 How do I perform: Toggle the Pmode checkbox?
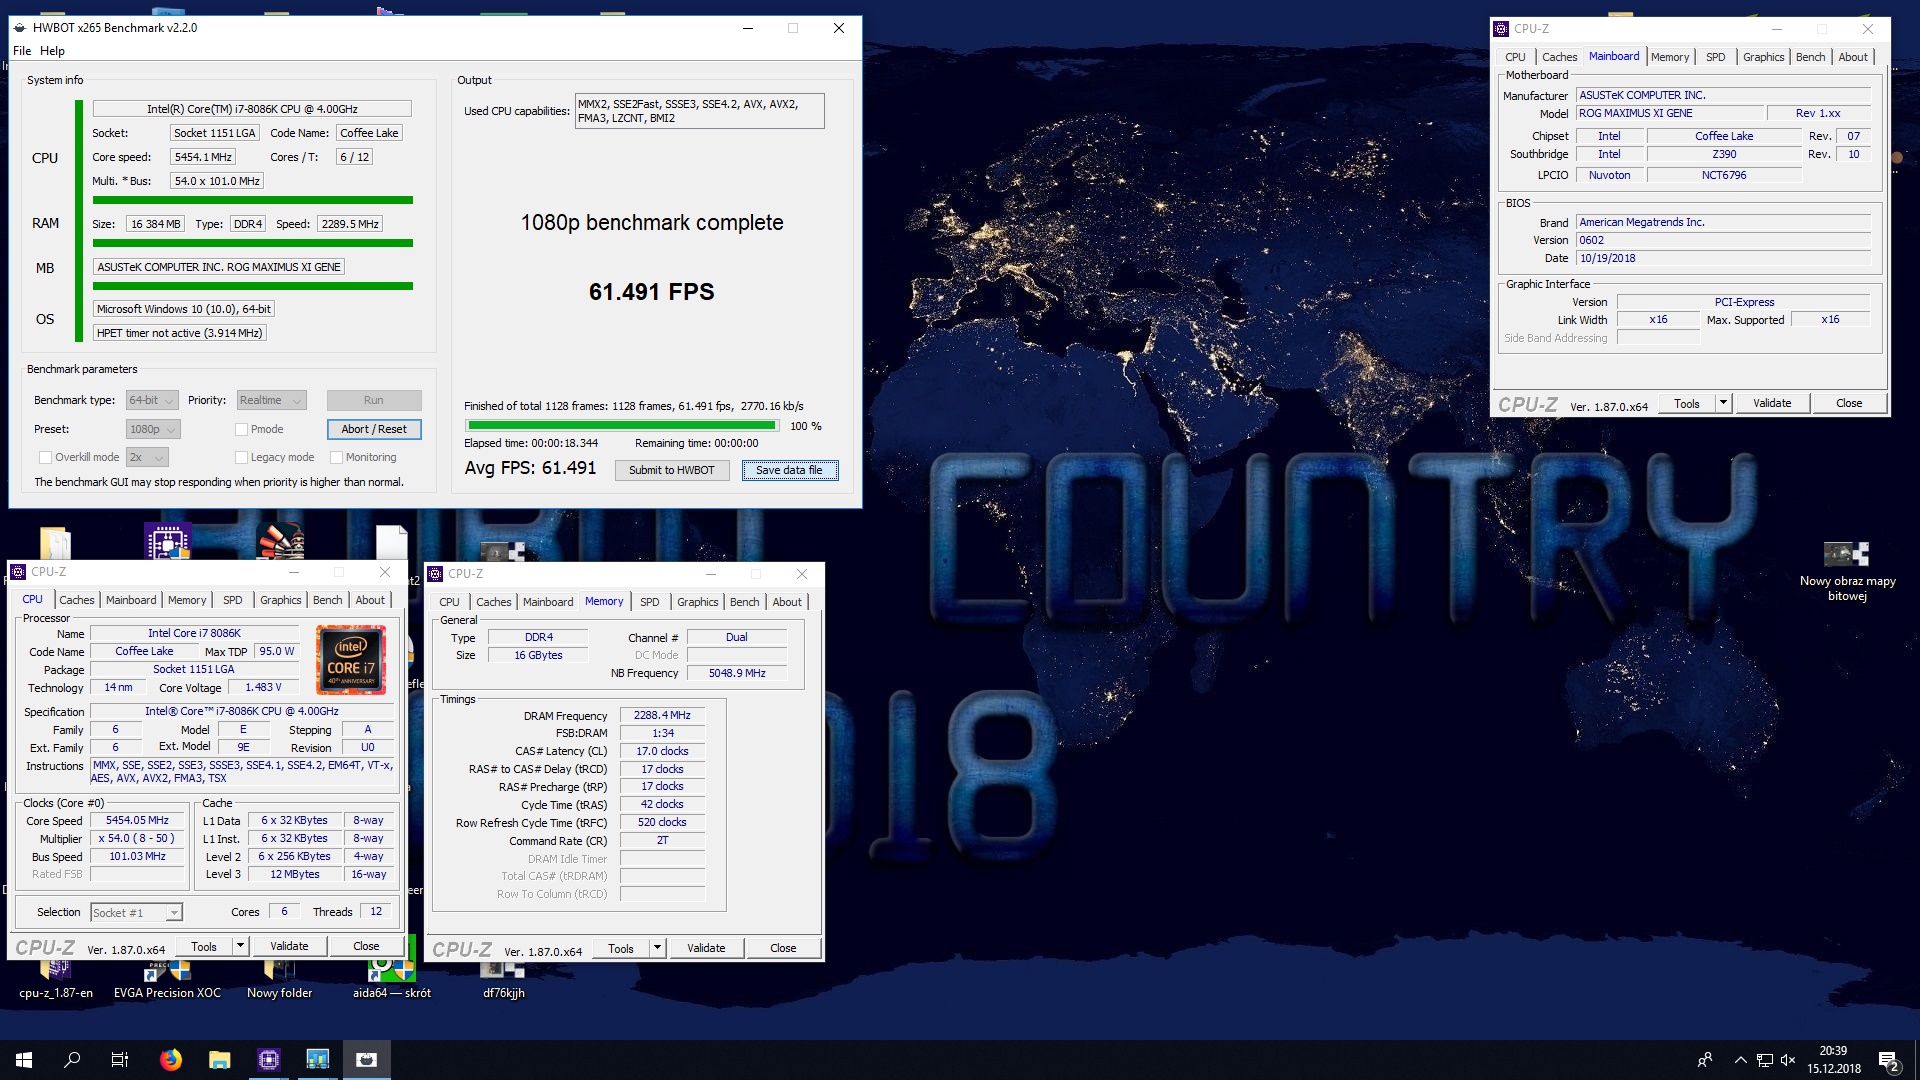point(241,429)
